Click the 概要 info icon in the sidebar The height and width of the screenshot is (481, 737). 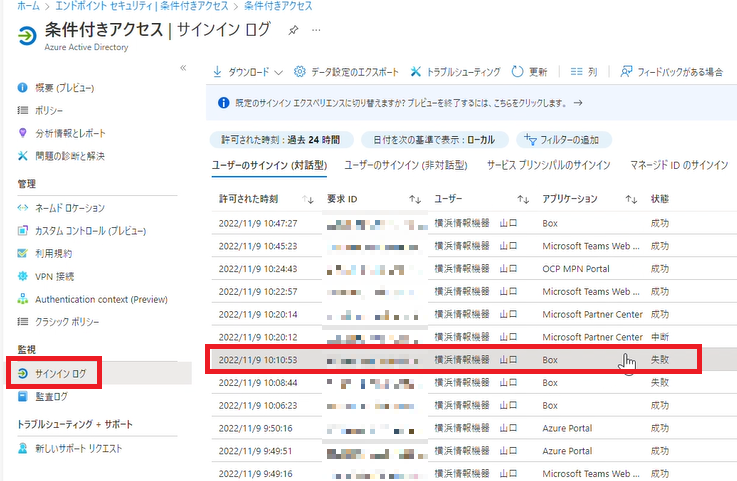[22, 87]
